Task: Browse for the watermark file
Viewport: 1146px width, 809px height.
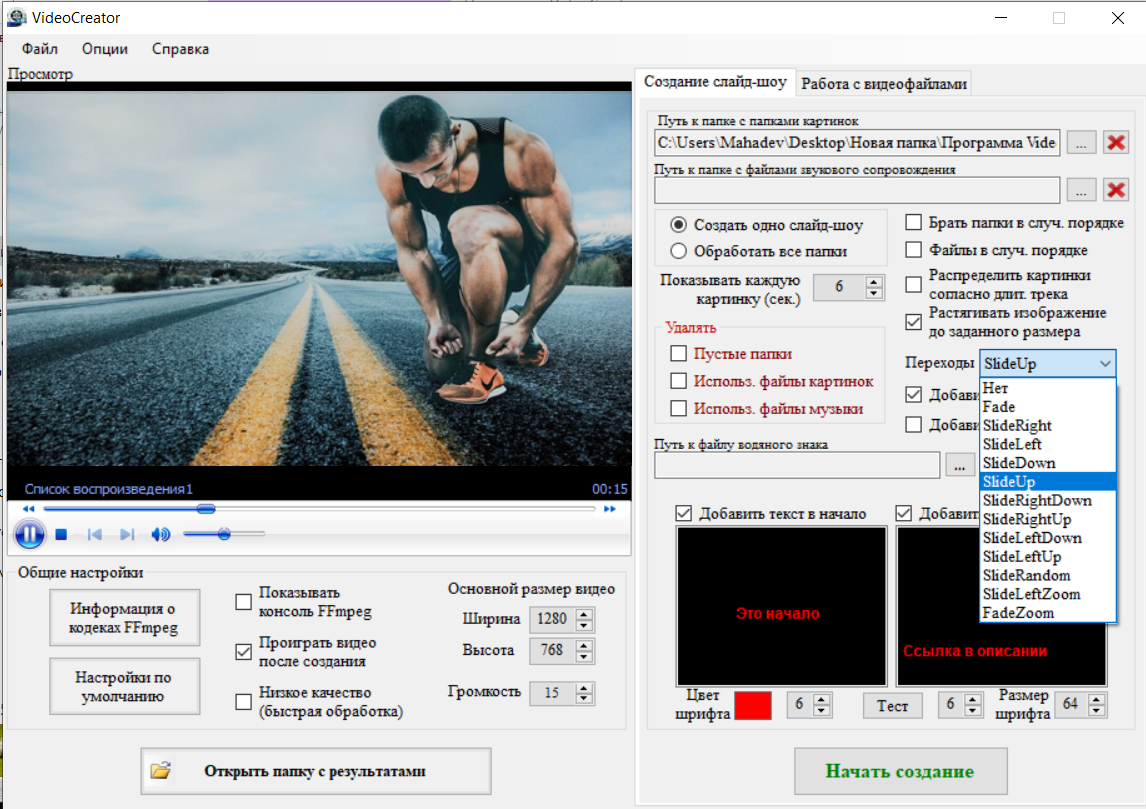Action: 959,465
